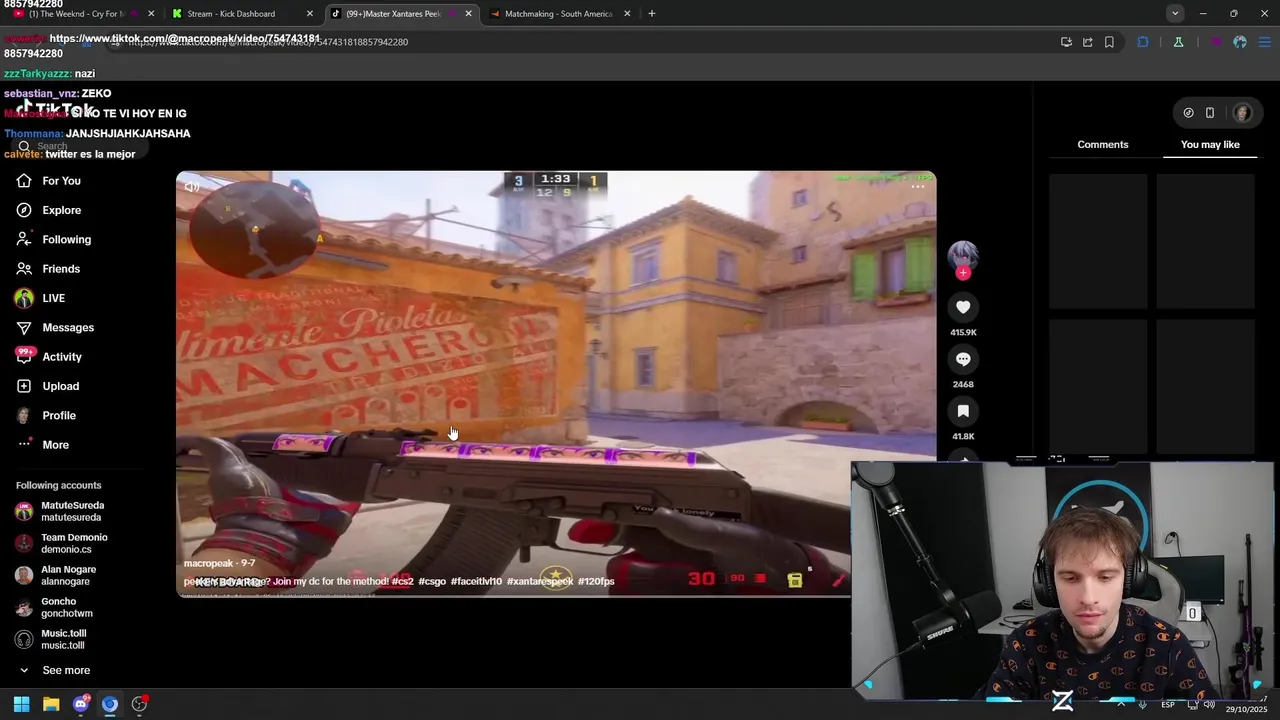Go to Following feed
This screenshot has width=1280, height=720.
click(66, 239)
